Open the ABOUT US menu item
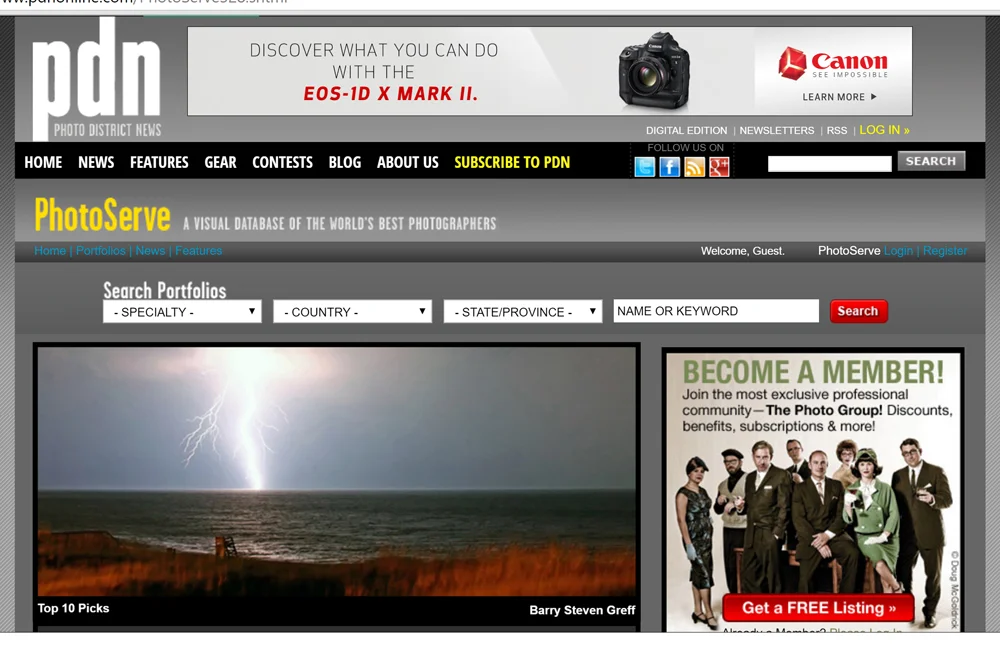This screenshot has height=649, width=1000. [x=408, y=163]
